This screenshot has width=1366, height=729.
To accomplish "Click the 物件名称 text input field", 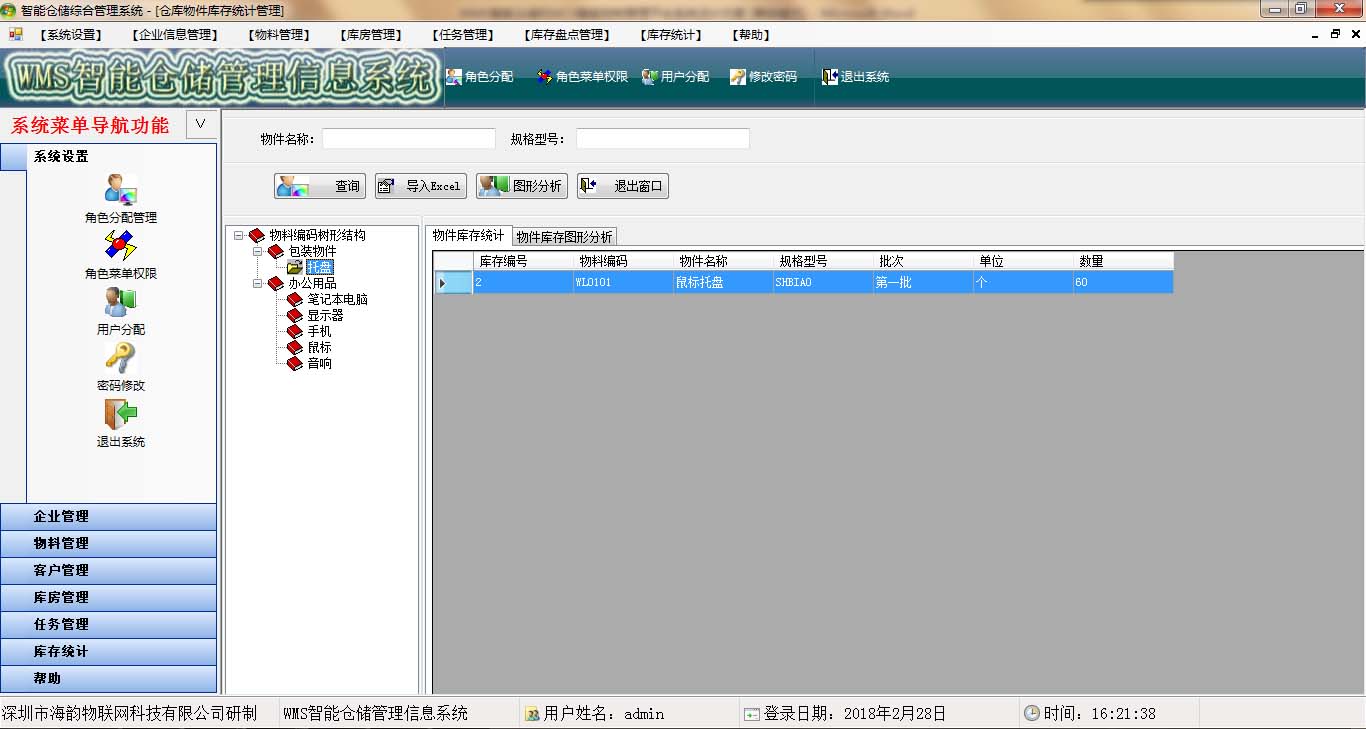I will [408, 139].
